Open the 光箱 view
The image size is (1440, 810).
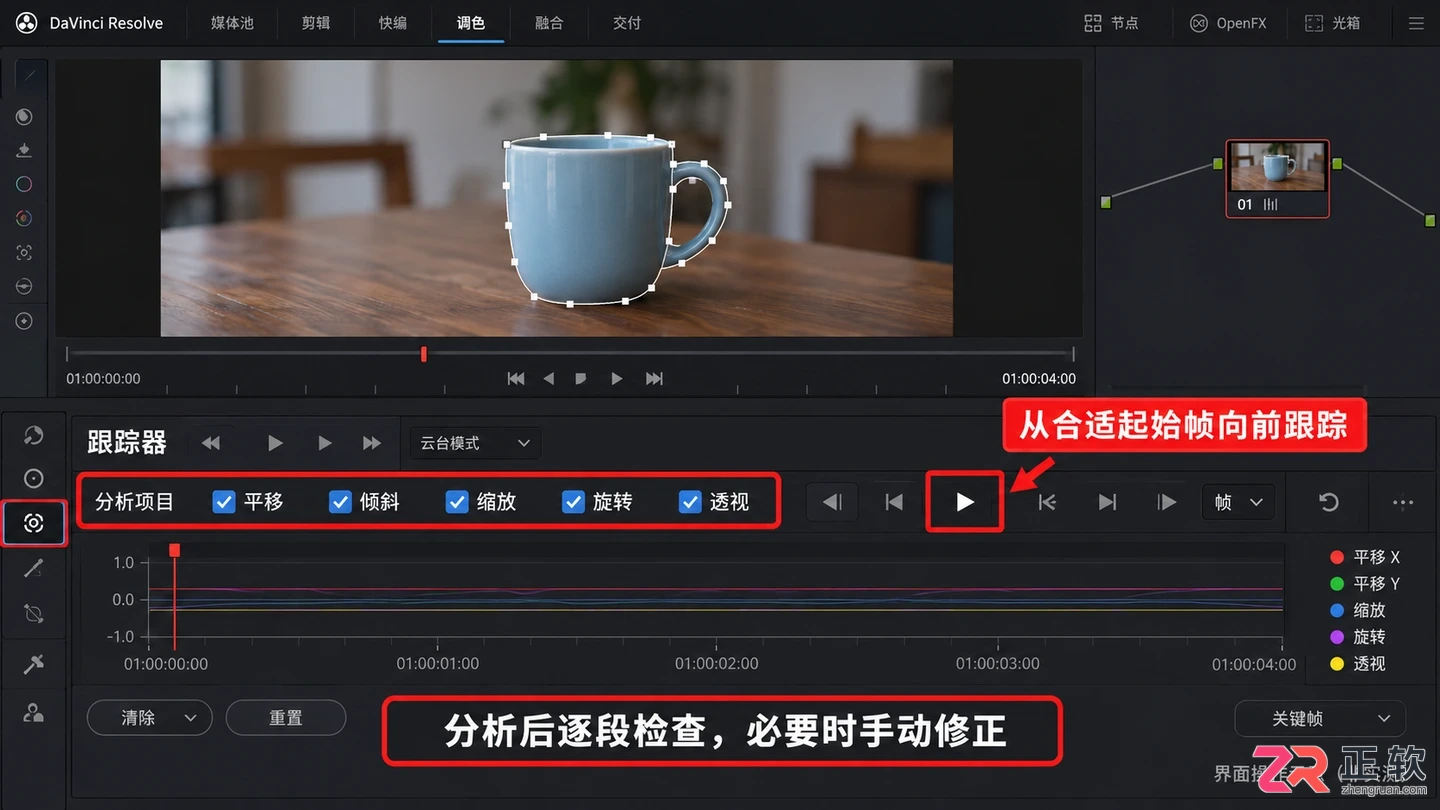(x=1333, y=23)
